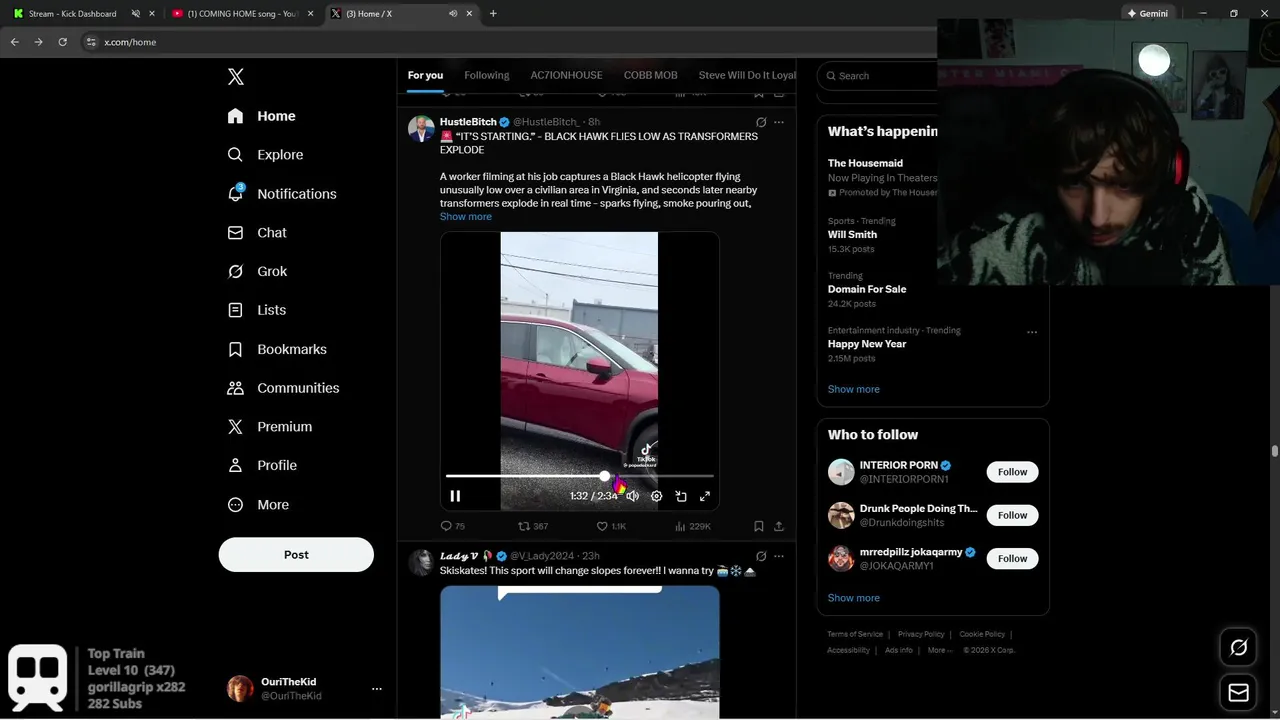
Task: Click the video picture-in-picture icon
Action: click(x=681, y=496)
